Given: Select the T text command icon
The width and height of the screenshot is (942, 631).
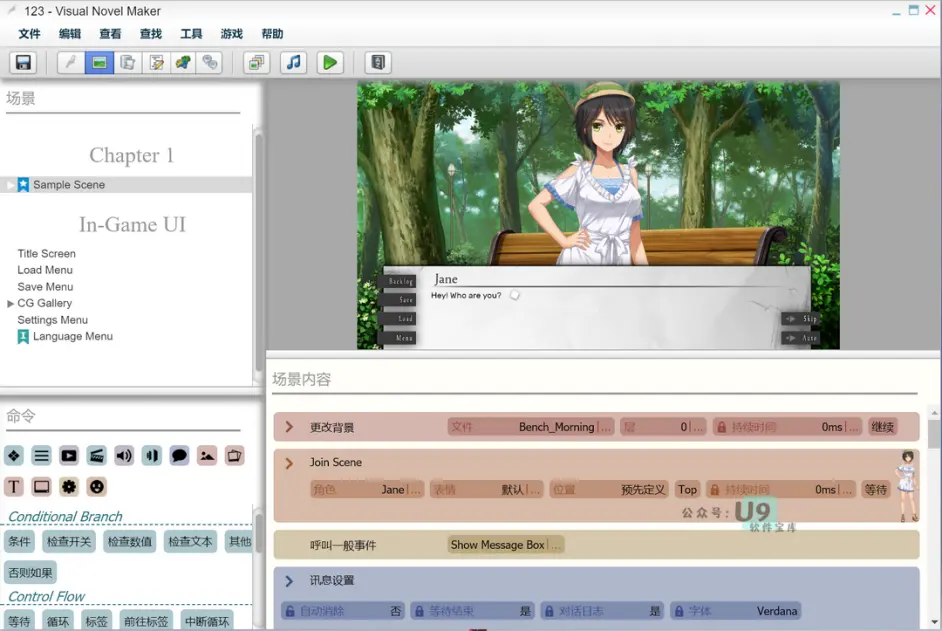Looking at the screenshot, I should click(x=14, y=486).
